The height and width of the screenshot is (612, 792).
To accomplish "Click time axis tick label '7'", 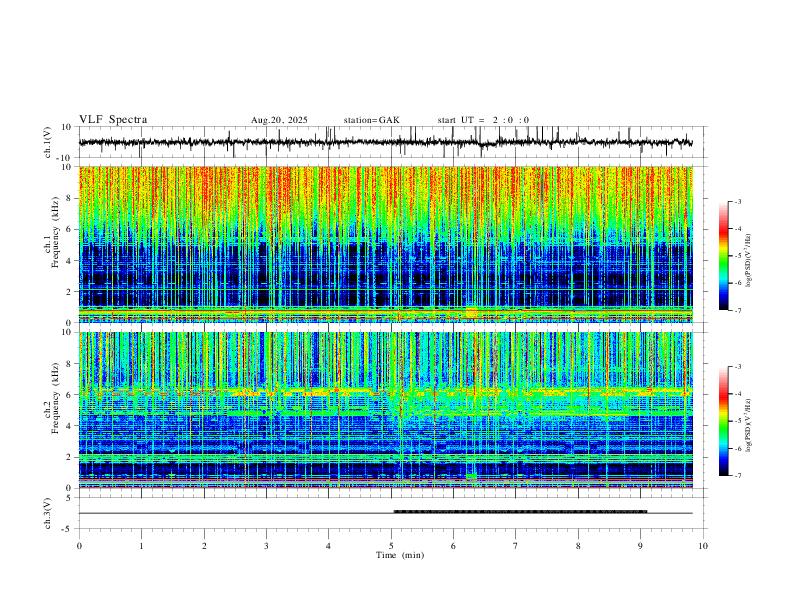I will (x=516, y=546).
